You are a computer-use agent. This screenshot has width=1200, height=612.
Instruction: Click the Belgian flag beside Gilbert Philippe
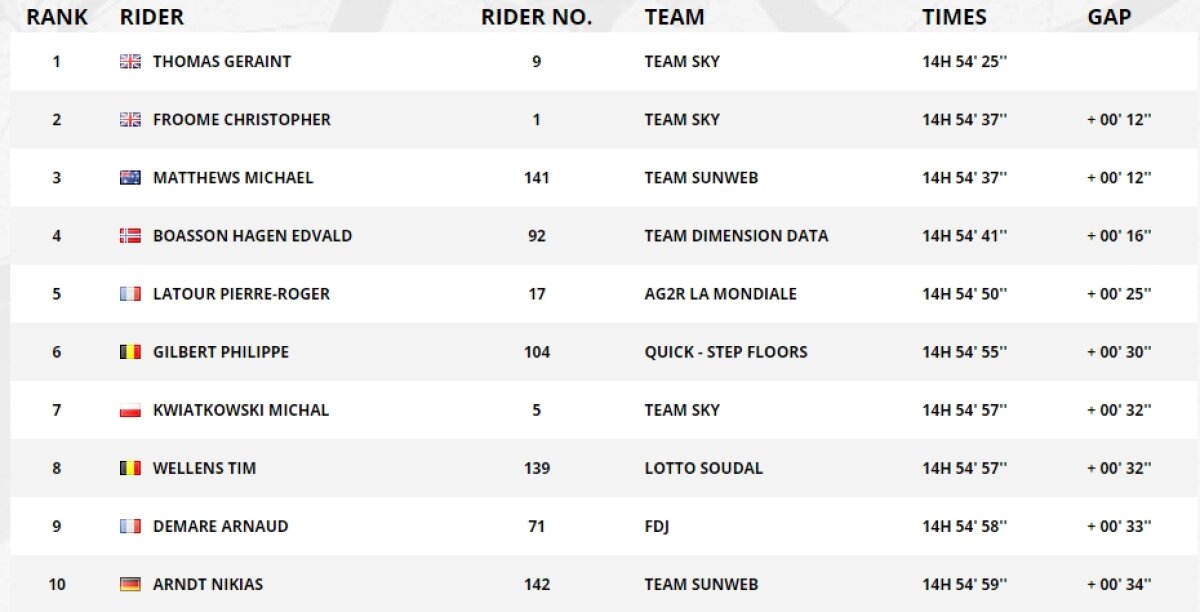(130, 352)
